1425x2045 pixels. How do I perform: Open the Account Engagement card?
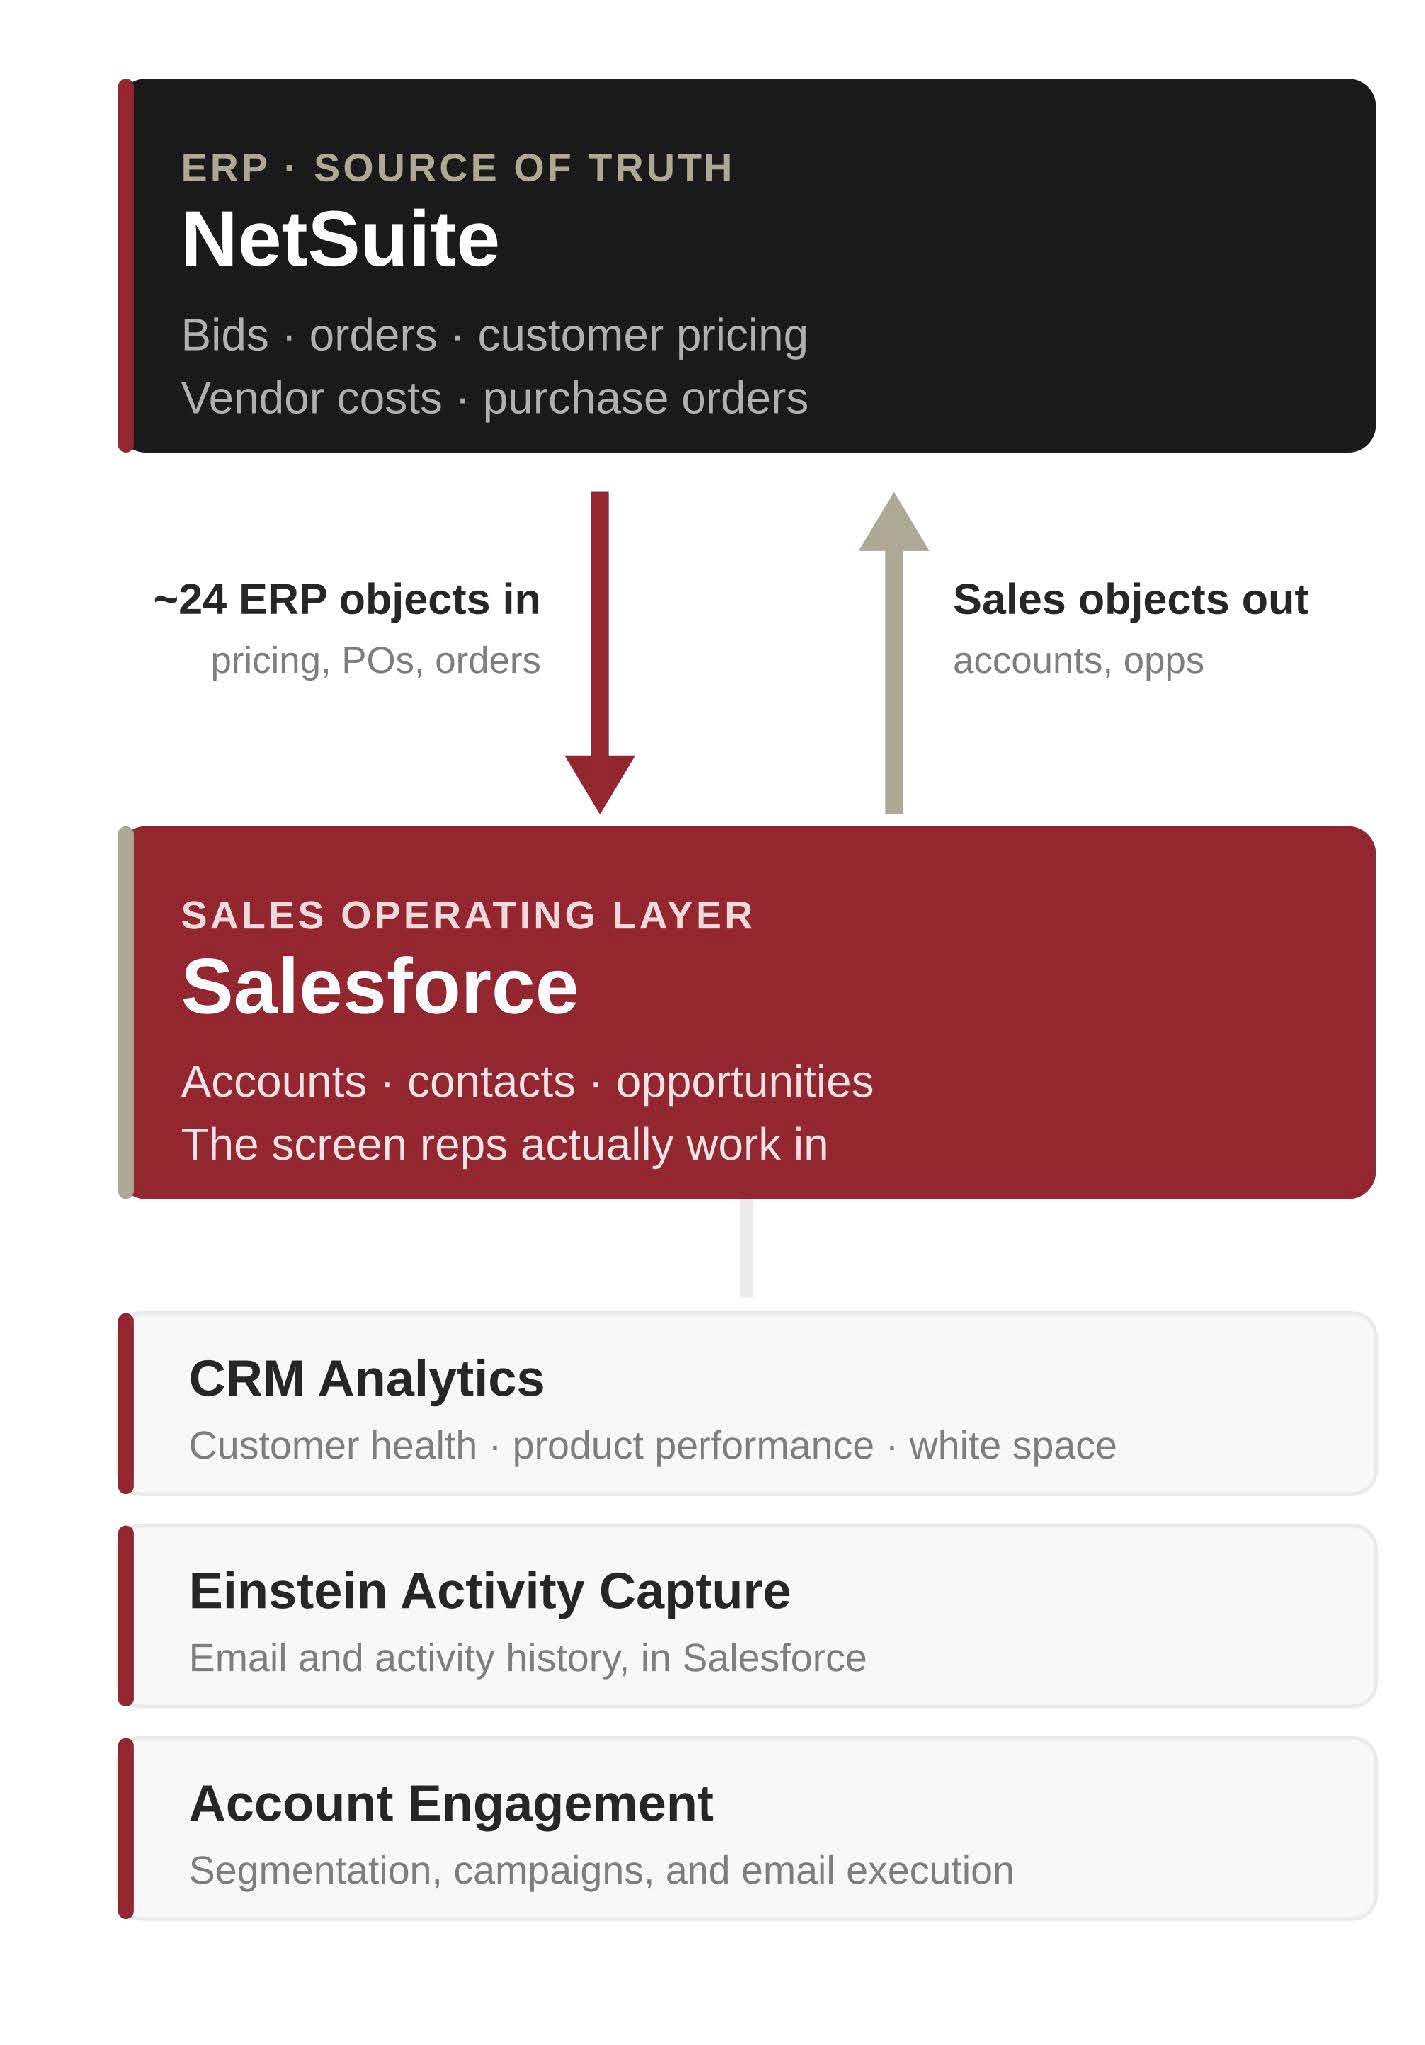pyautogui.click(x=747, y=1828)
